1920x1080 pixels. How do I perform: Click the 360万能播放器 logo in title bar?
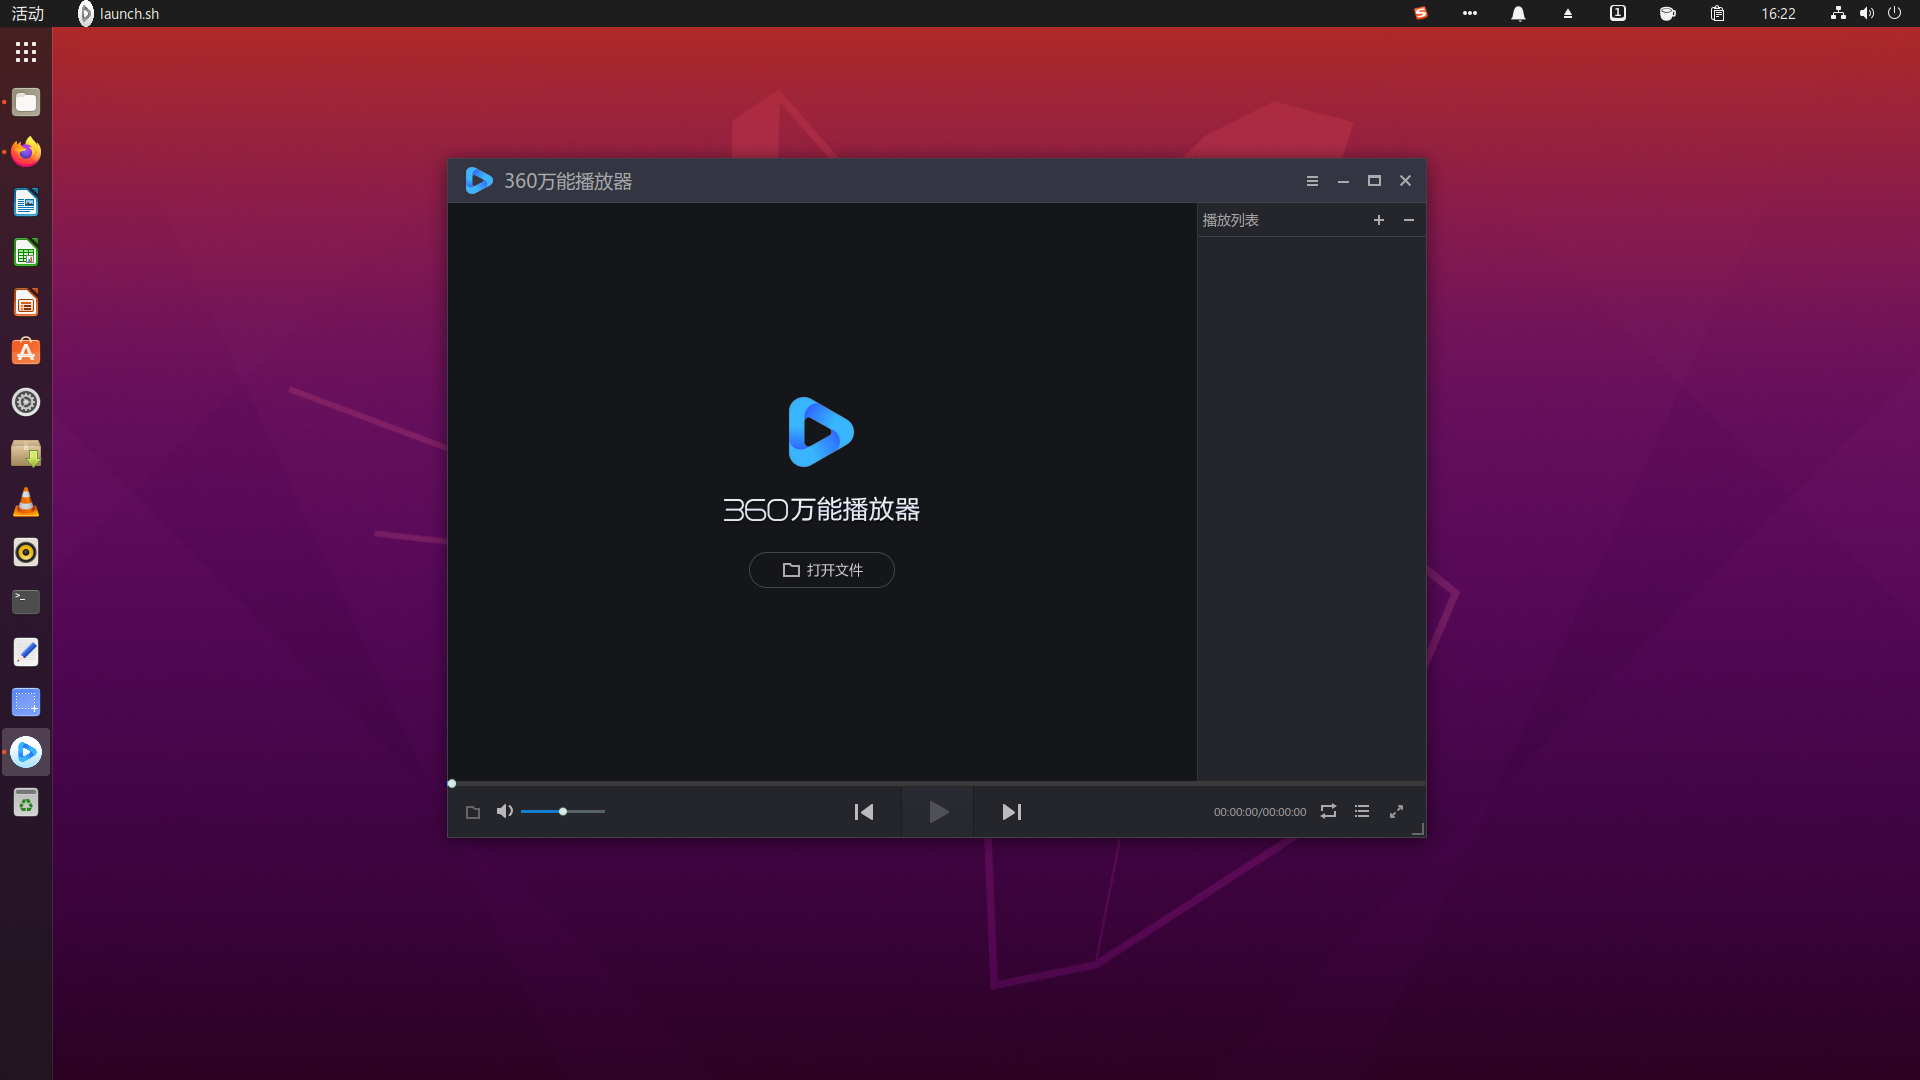point(479,181)
